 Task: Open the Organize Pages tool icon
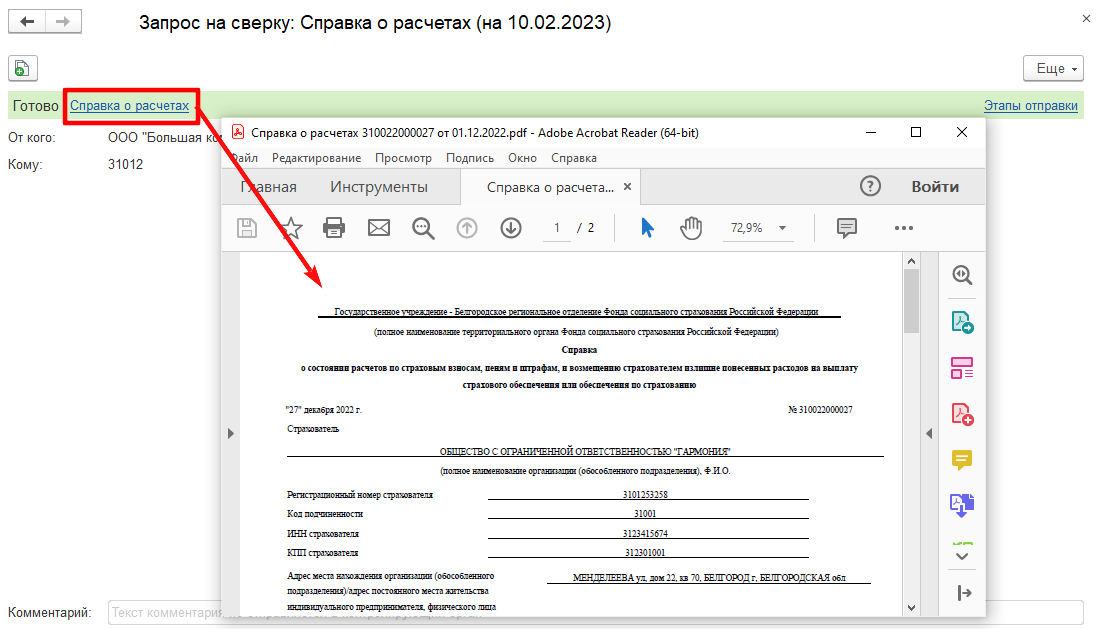[962, 368]
